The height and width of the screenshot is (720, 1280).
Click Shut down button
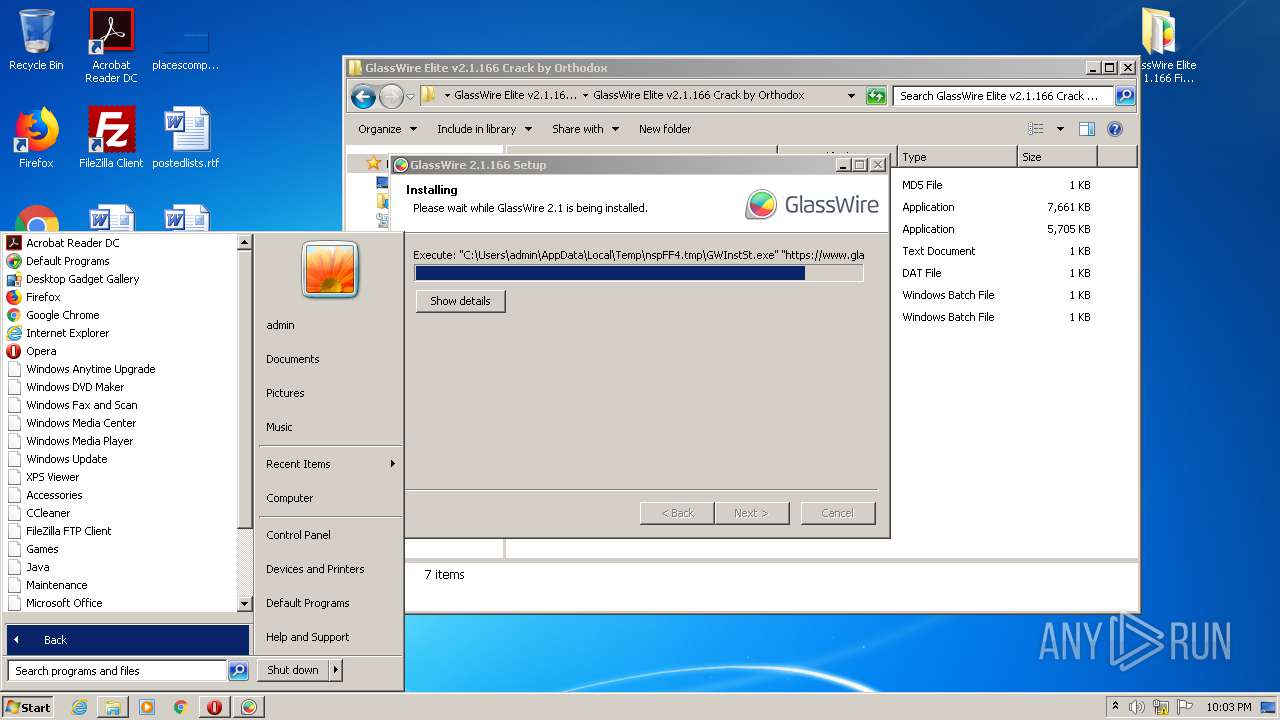tap(293, 670)
